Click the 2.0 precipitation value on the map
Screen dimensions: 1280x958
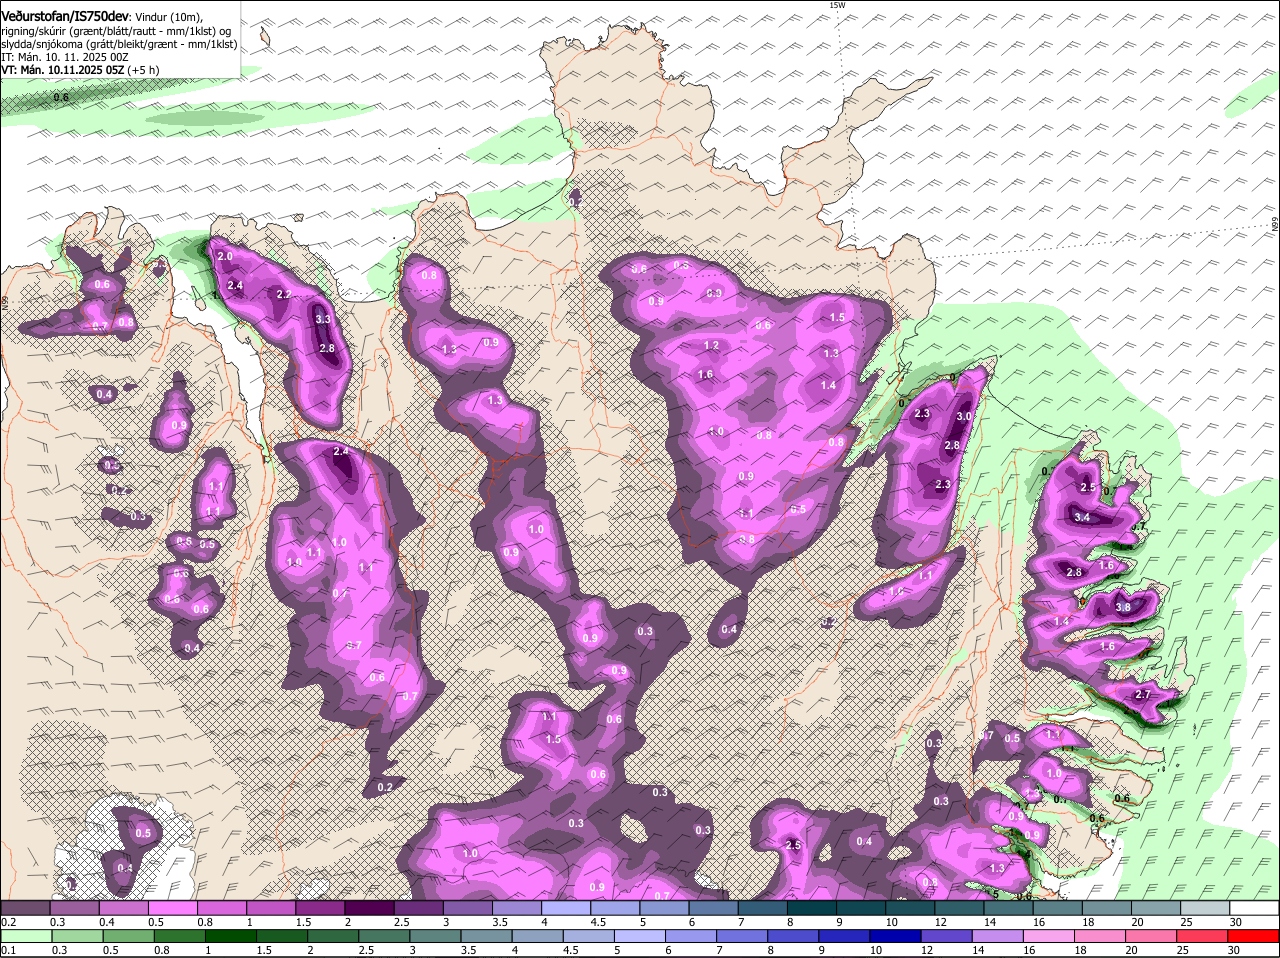click(x=225, y=257)
